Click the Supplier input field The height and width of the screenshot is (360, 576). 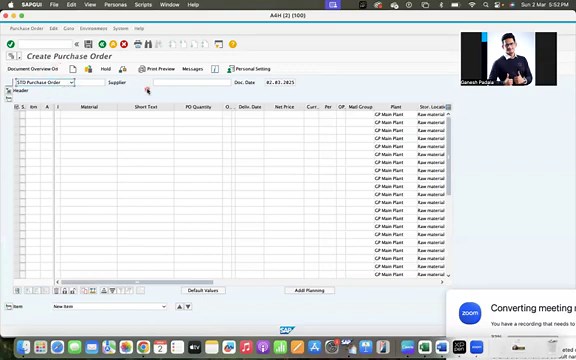pyautogui.click(x=192, y=83)
